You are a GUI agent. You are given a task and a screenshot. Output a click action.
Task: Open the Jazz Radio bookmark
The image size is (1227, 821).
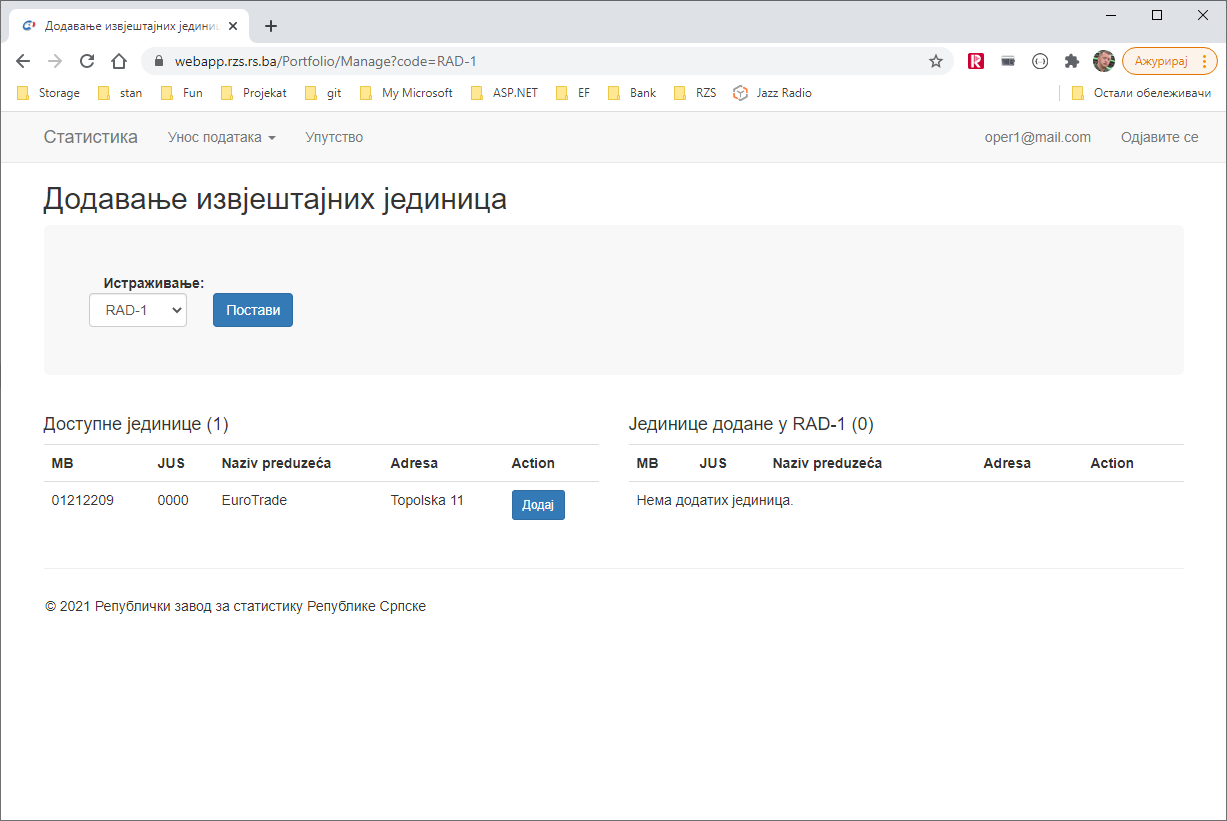pyautogui.click(x=772, y=93)
